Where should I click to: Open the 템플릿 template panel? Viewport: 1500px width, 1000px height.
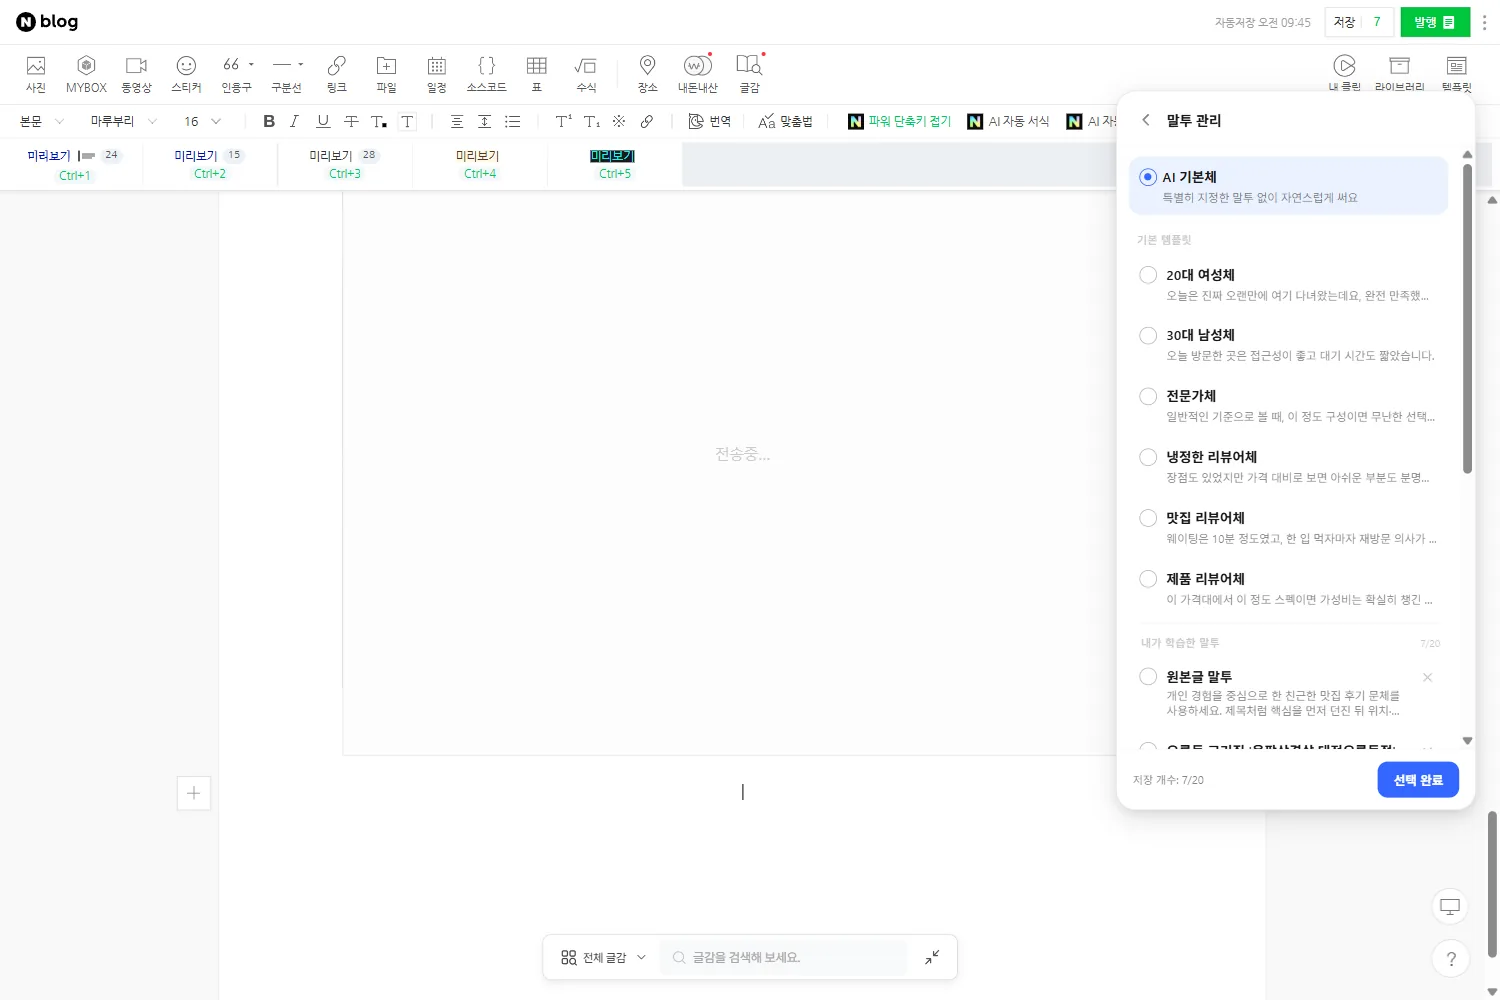(x=1456, y=74)
